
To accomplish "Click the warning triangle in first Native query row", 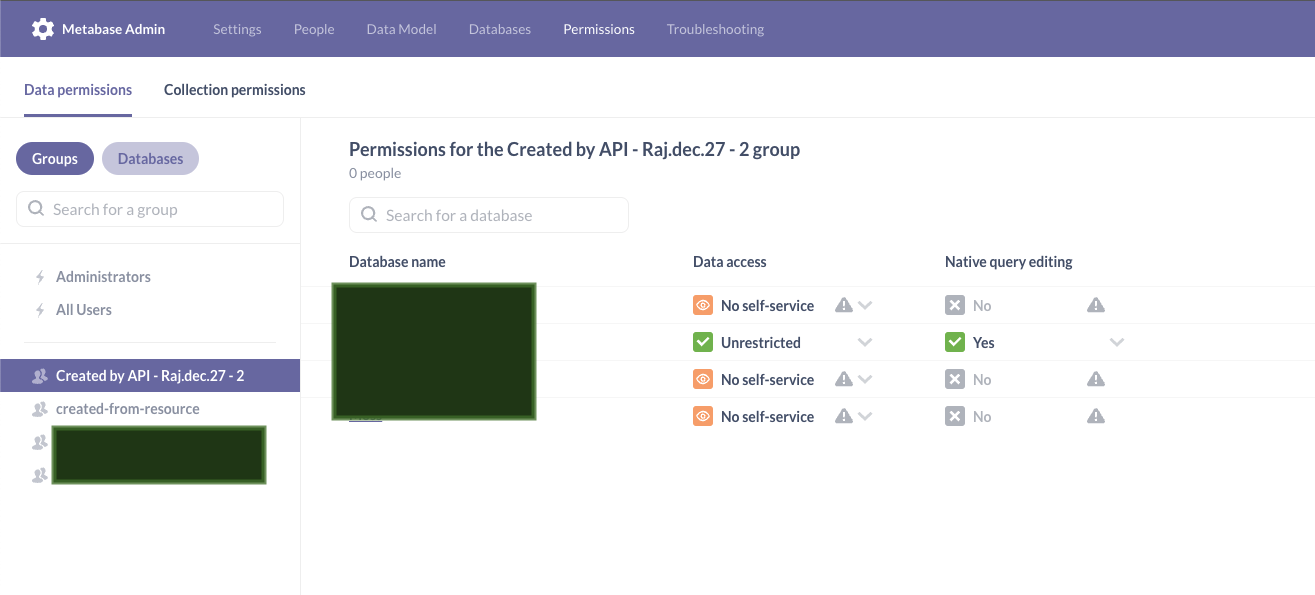I will pyautogui.click(x=1095, y=305).
